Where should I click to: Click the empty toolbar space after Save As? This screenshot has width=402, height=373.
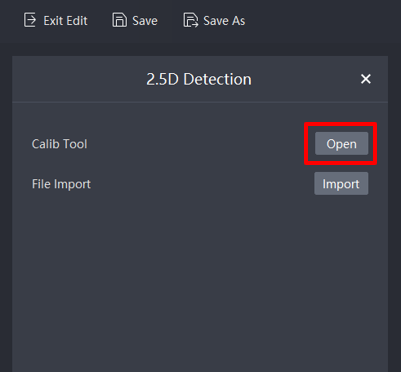(320, 21)
